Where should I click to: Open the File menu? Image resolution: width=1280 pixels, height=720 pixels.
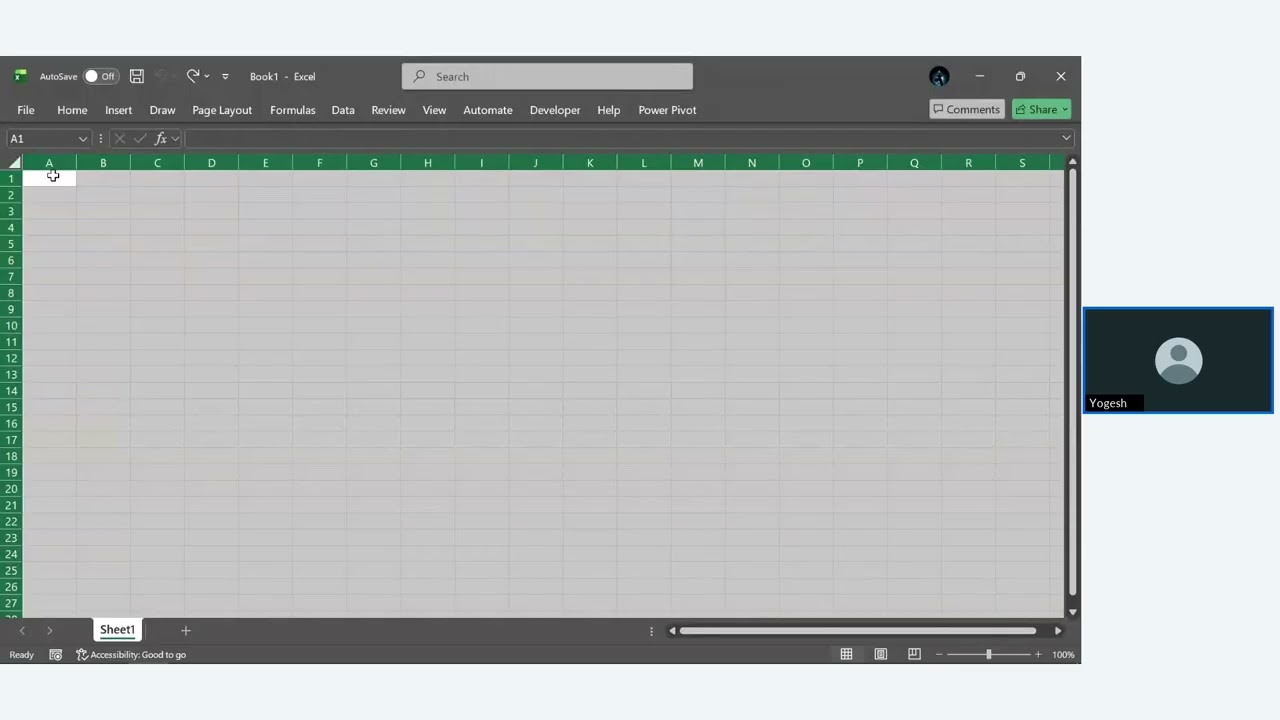[26, 110]
